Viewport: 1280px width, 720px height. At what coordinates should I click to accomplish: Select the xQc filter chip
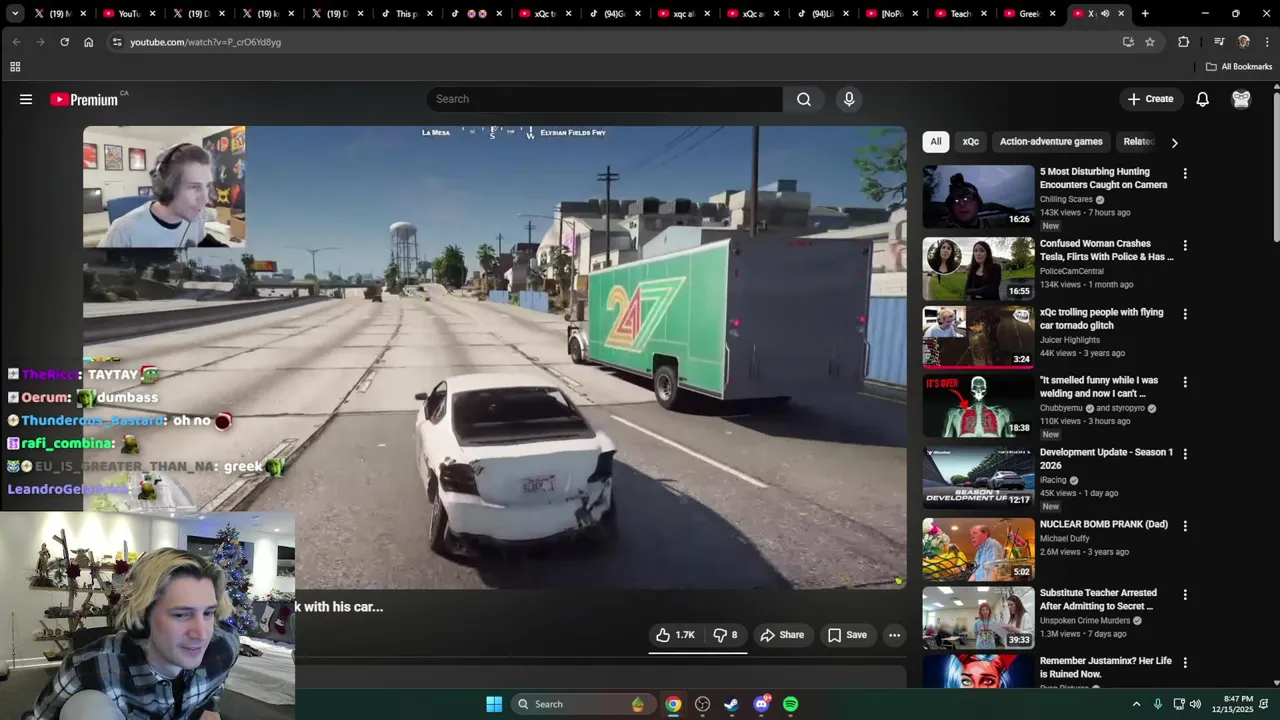(x=971, y=142)
